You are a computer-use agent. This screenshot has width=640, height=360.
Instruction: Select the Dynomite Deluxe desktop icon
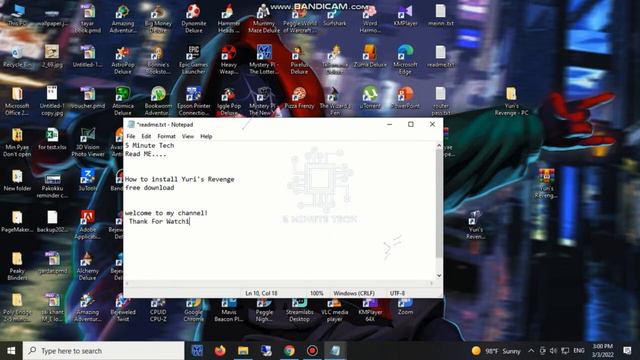click(193, 19)
